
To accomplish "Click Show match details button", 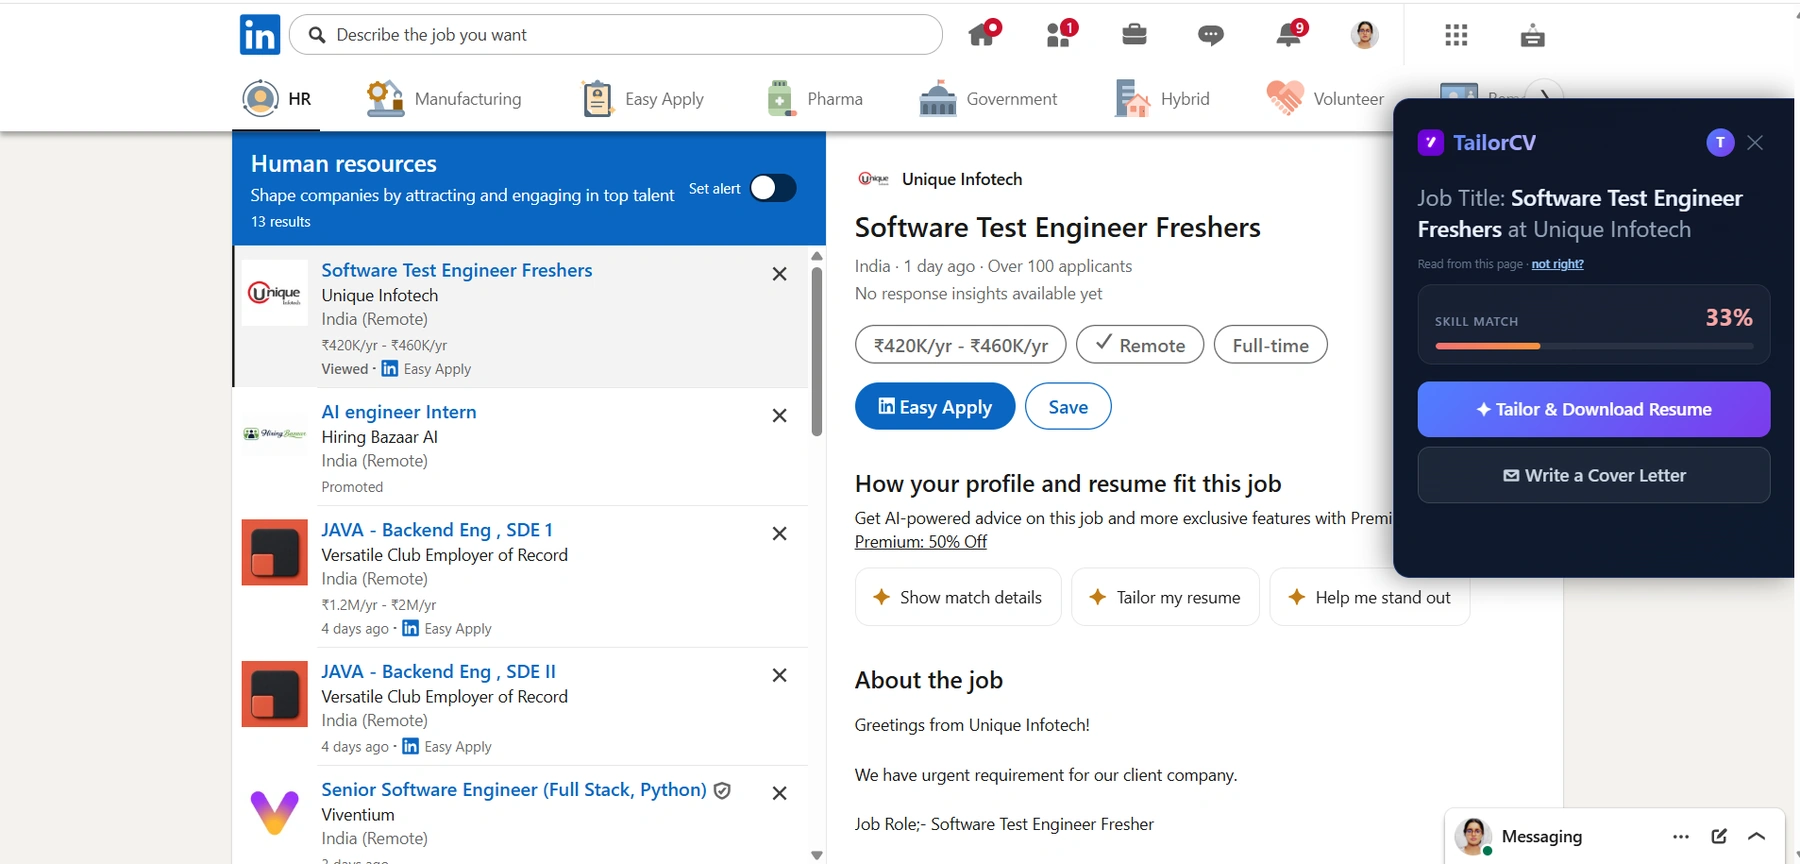I will click(x=958, y=598).
